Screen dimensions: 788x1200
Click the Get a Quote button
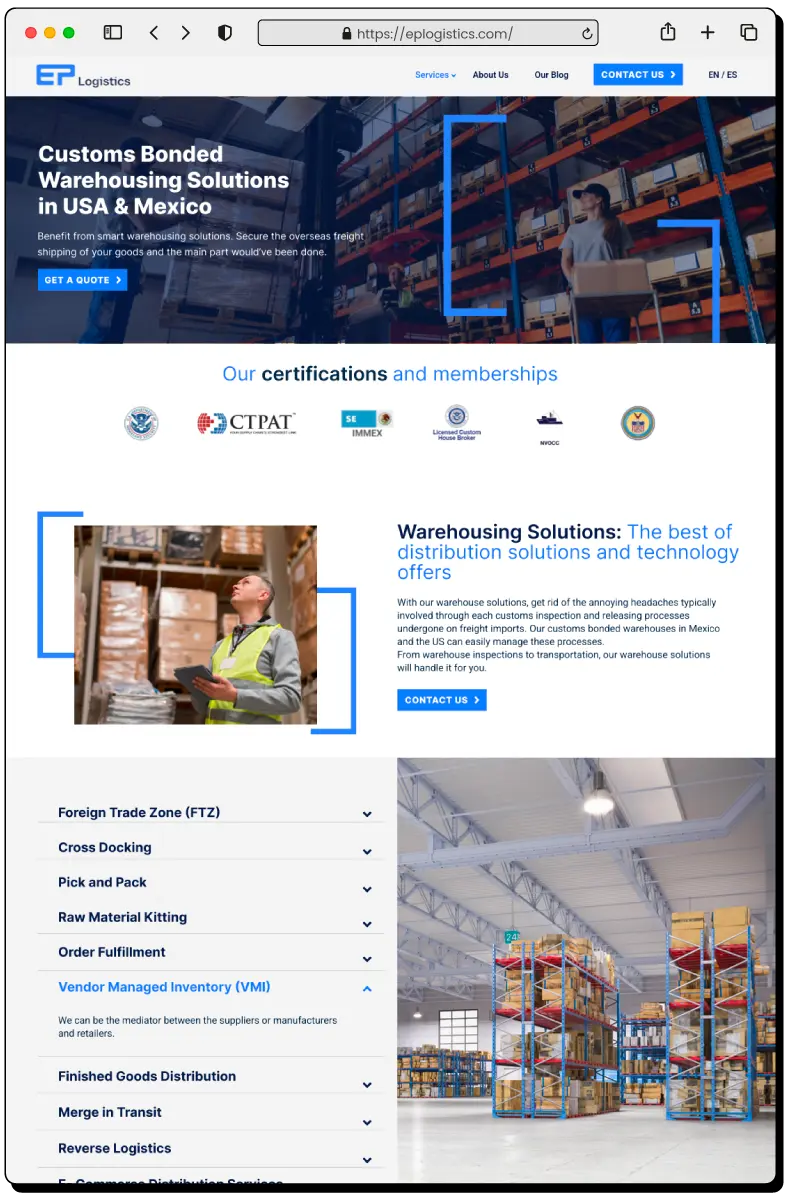click(83, 280)
